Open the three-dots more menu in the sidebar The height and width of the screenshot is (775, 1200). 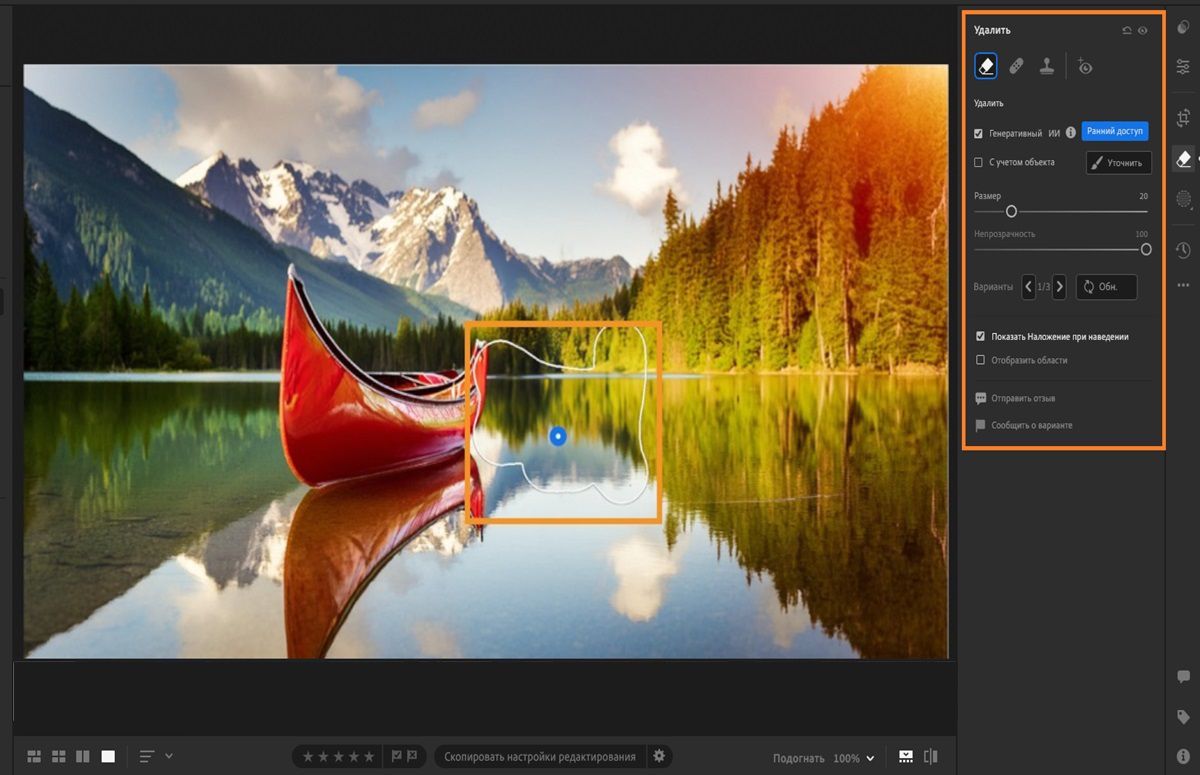1184,286
